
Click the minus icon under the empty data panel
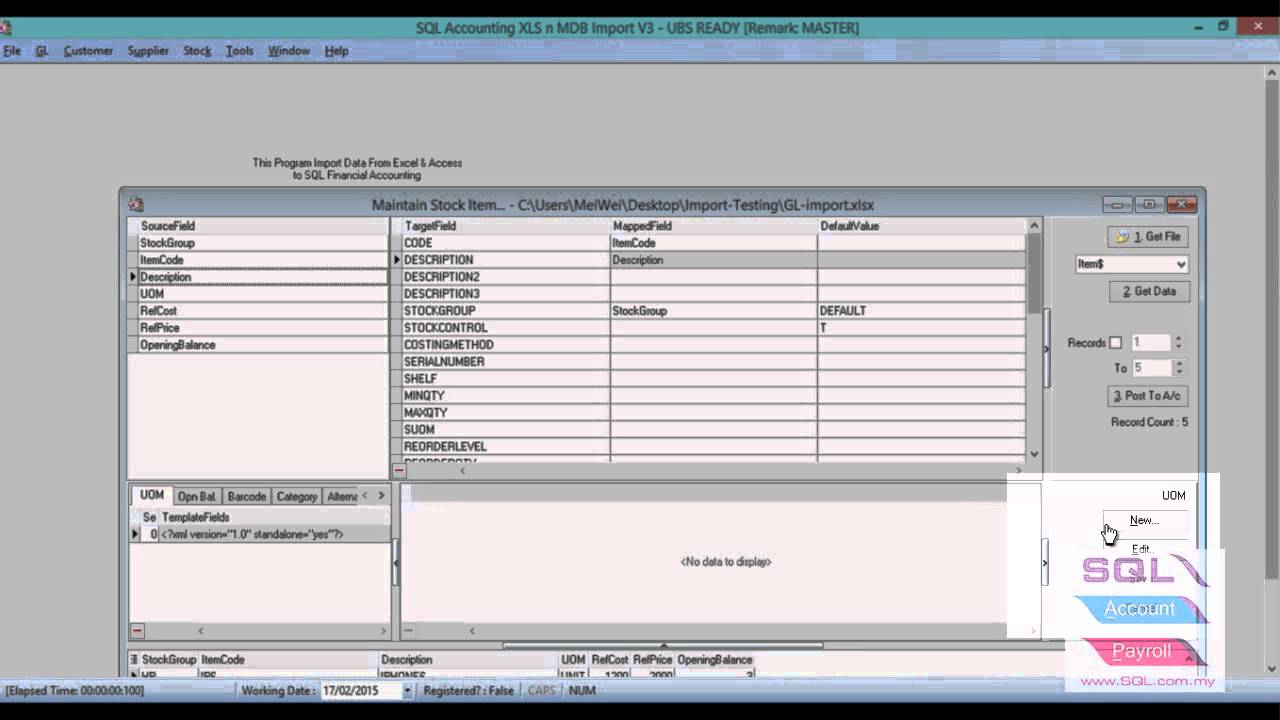click(409, 631)
